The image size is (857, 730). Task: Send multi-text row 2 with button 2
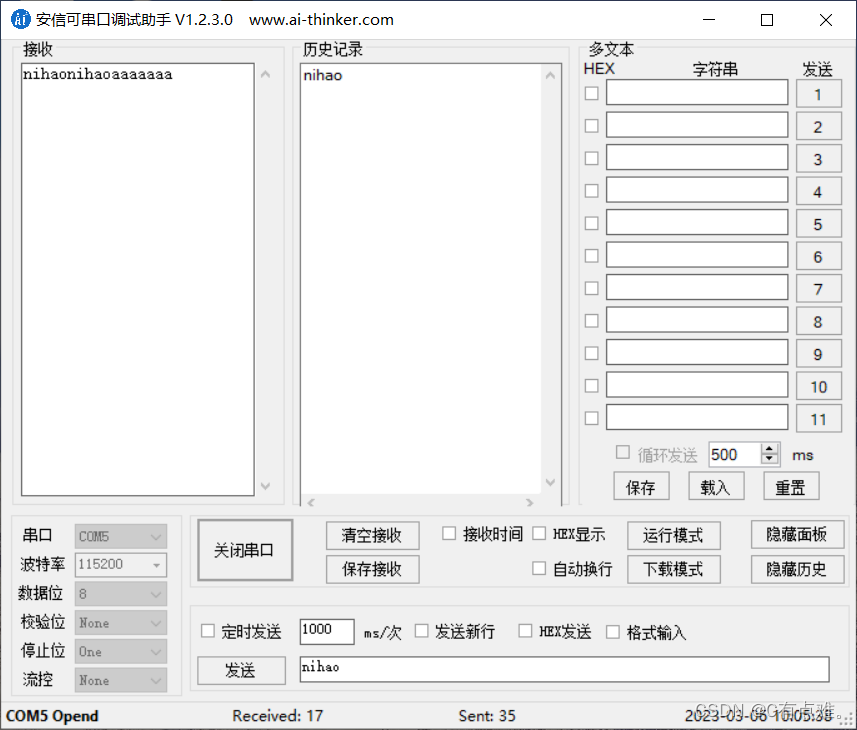(x=818, y=127)
